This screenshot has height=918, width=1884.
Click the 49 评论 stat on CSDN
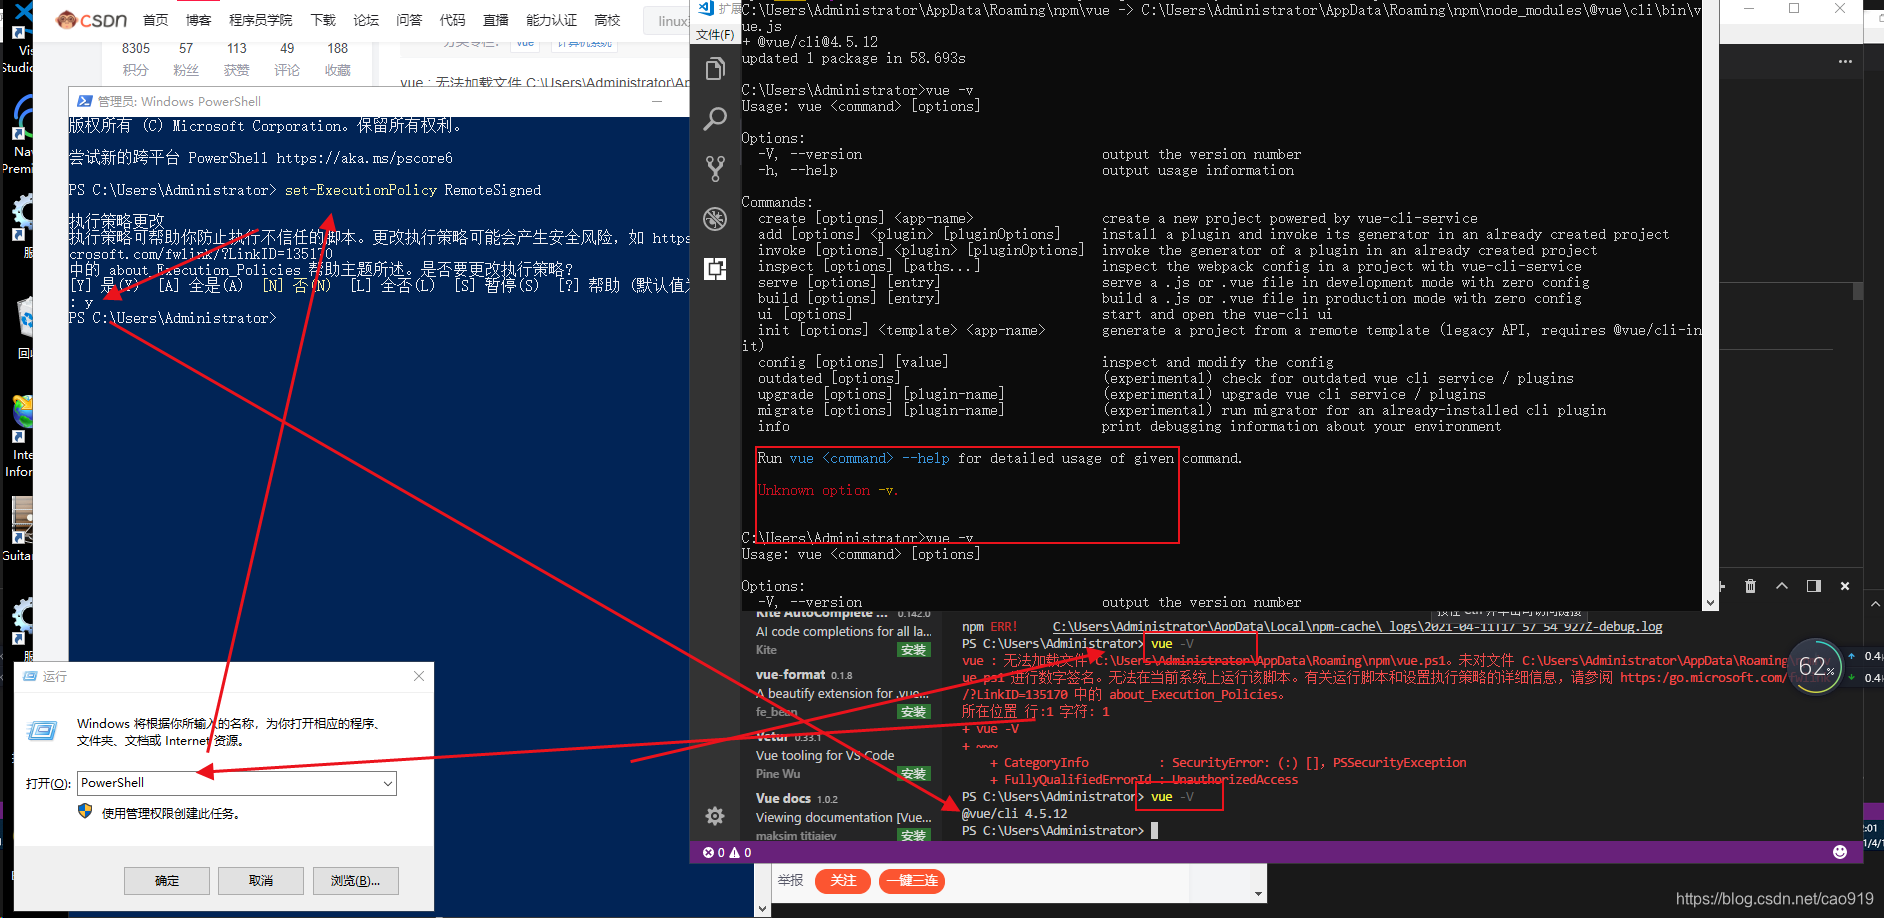pos(287,59)
